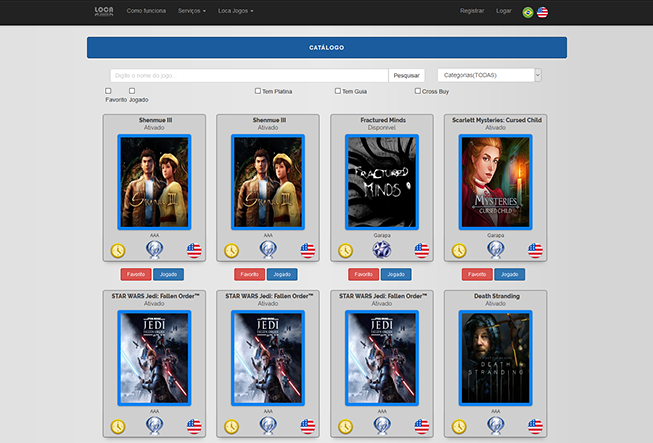Screen dimensions: 653x443
Task: Mark second Shenmue III as Jogado
Action: click(282, 274)
